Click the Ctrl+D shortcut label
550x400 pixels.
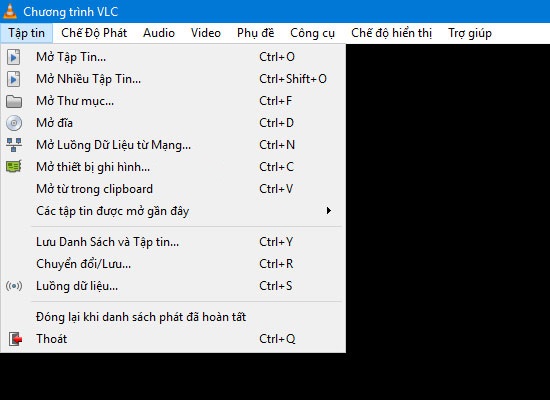276,123
